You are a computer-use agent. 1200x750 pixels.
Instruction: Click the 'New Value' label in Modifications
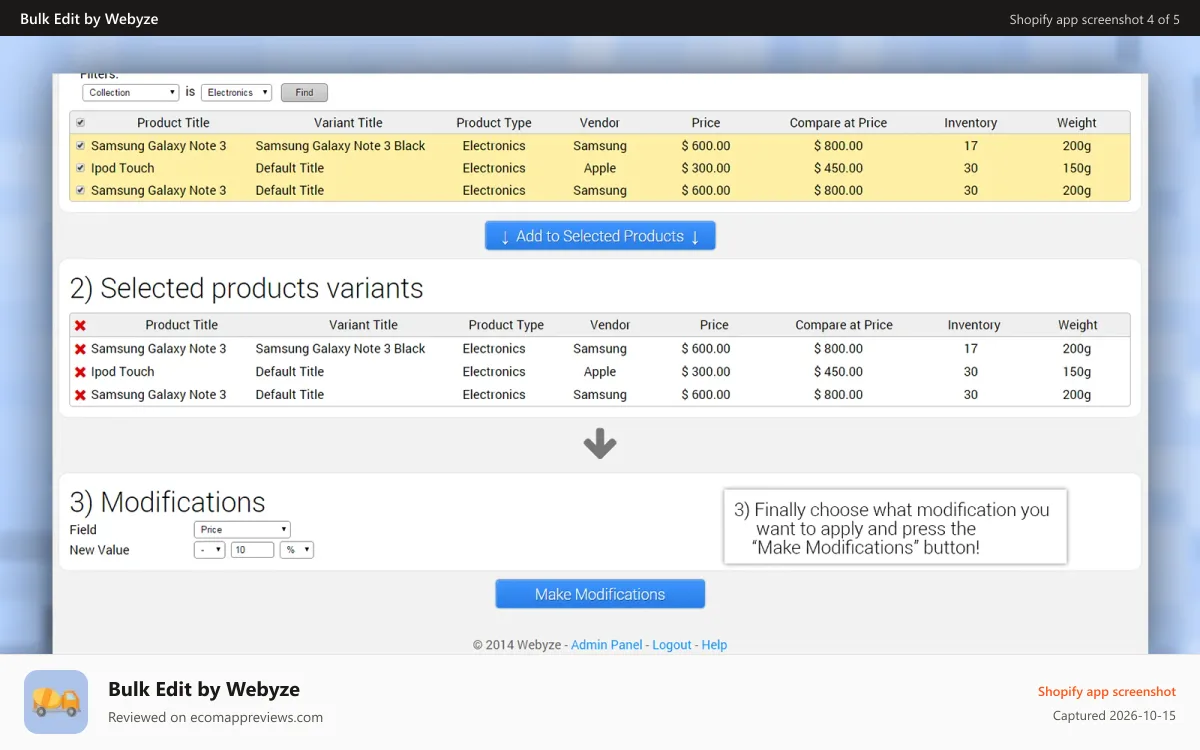[99, 550]
